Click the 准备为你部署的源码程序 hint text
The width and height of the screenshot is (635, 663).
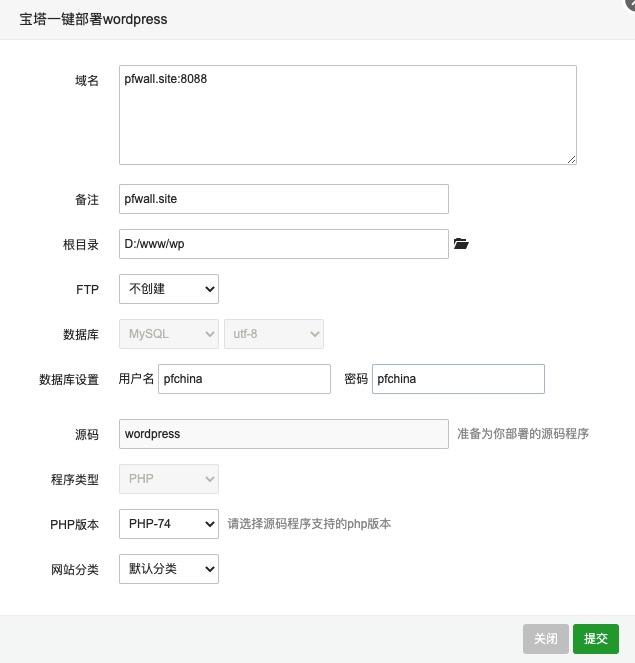click(523, 434)
